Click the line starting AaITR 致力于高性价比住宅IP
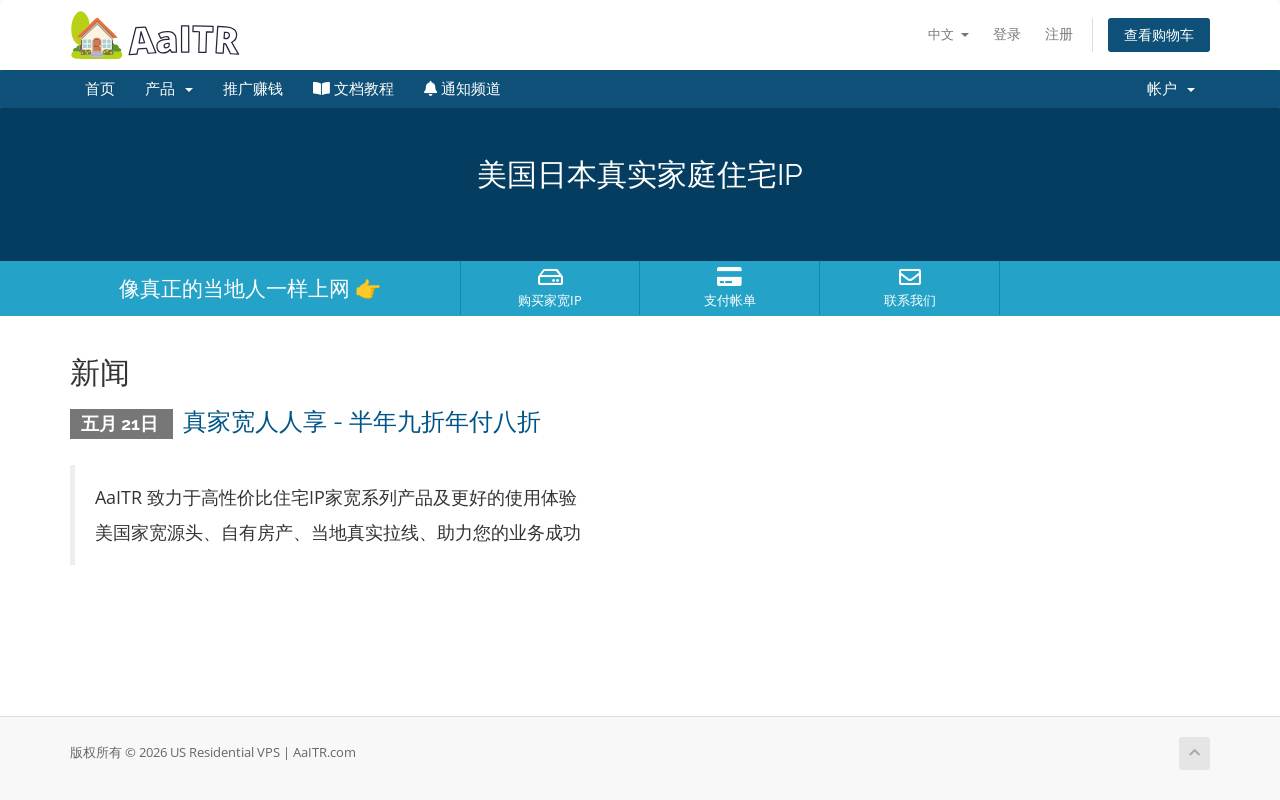Image resolution: width=1280 pixels, height=800 pixels. (x=336, y=498)
